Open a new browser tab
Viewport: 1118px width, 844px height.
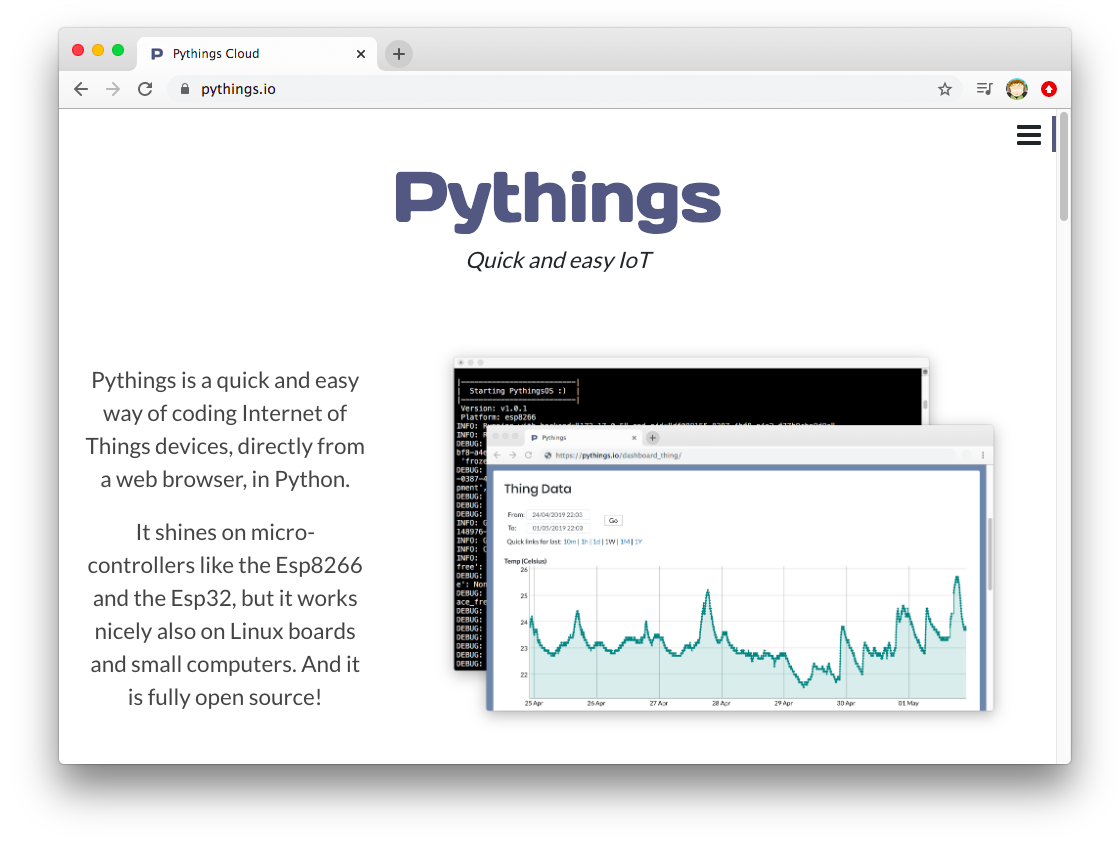399,53
